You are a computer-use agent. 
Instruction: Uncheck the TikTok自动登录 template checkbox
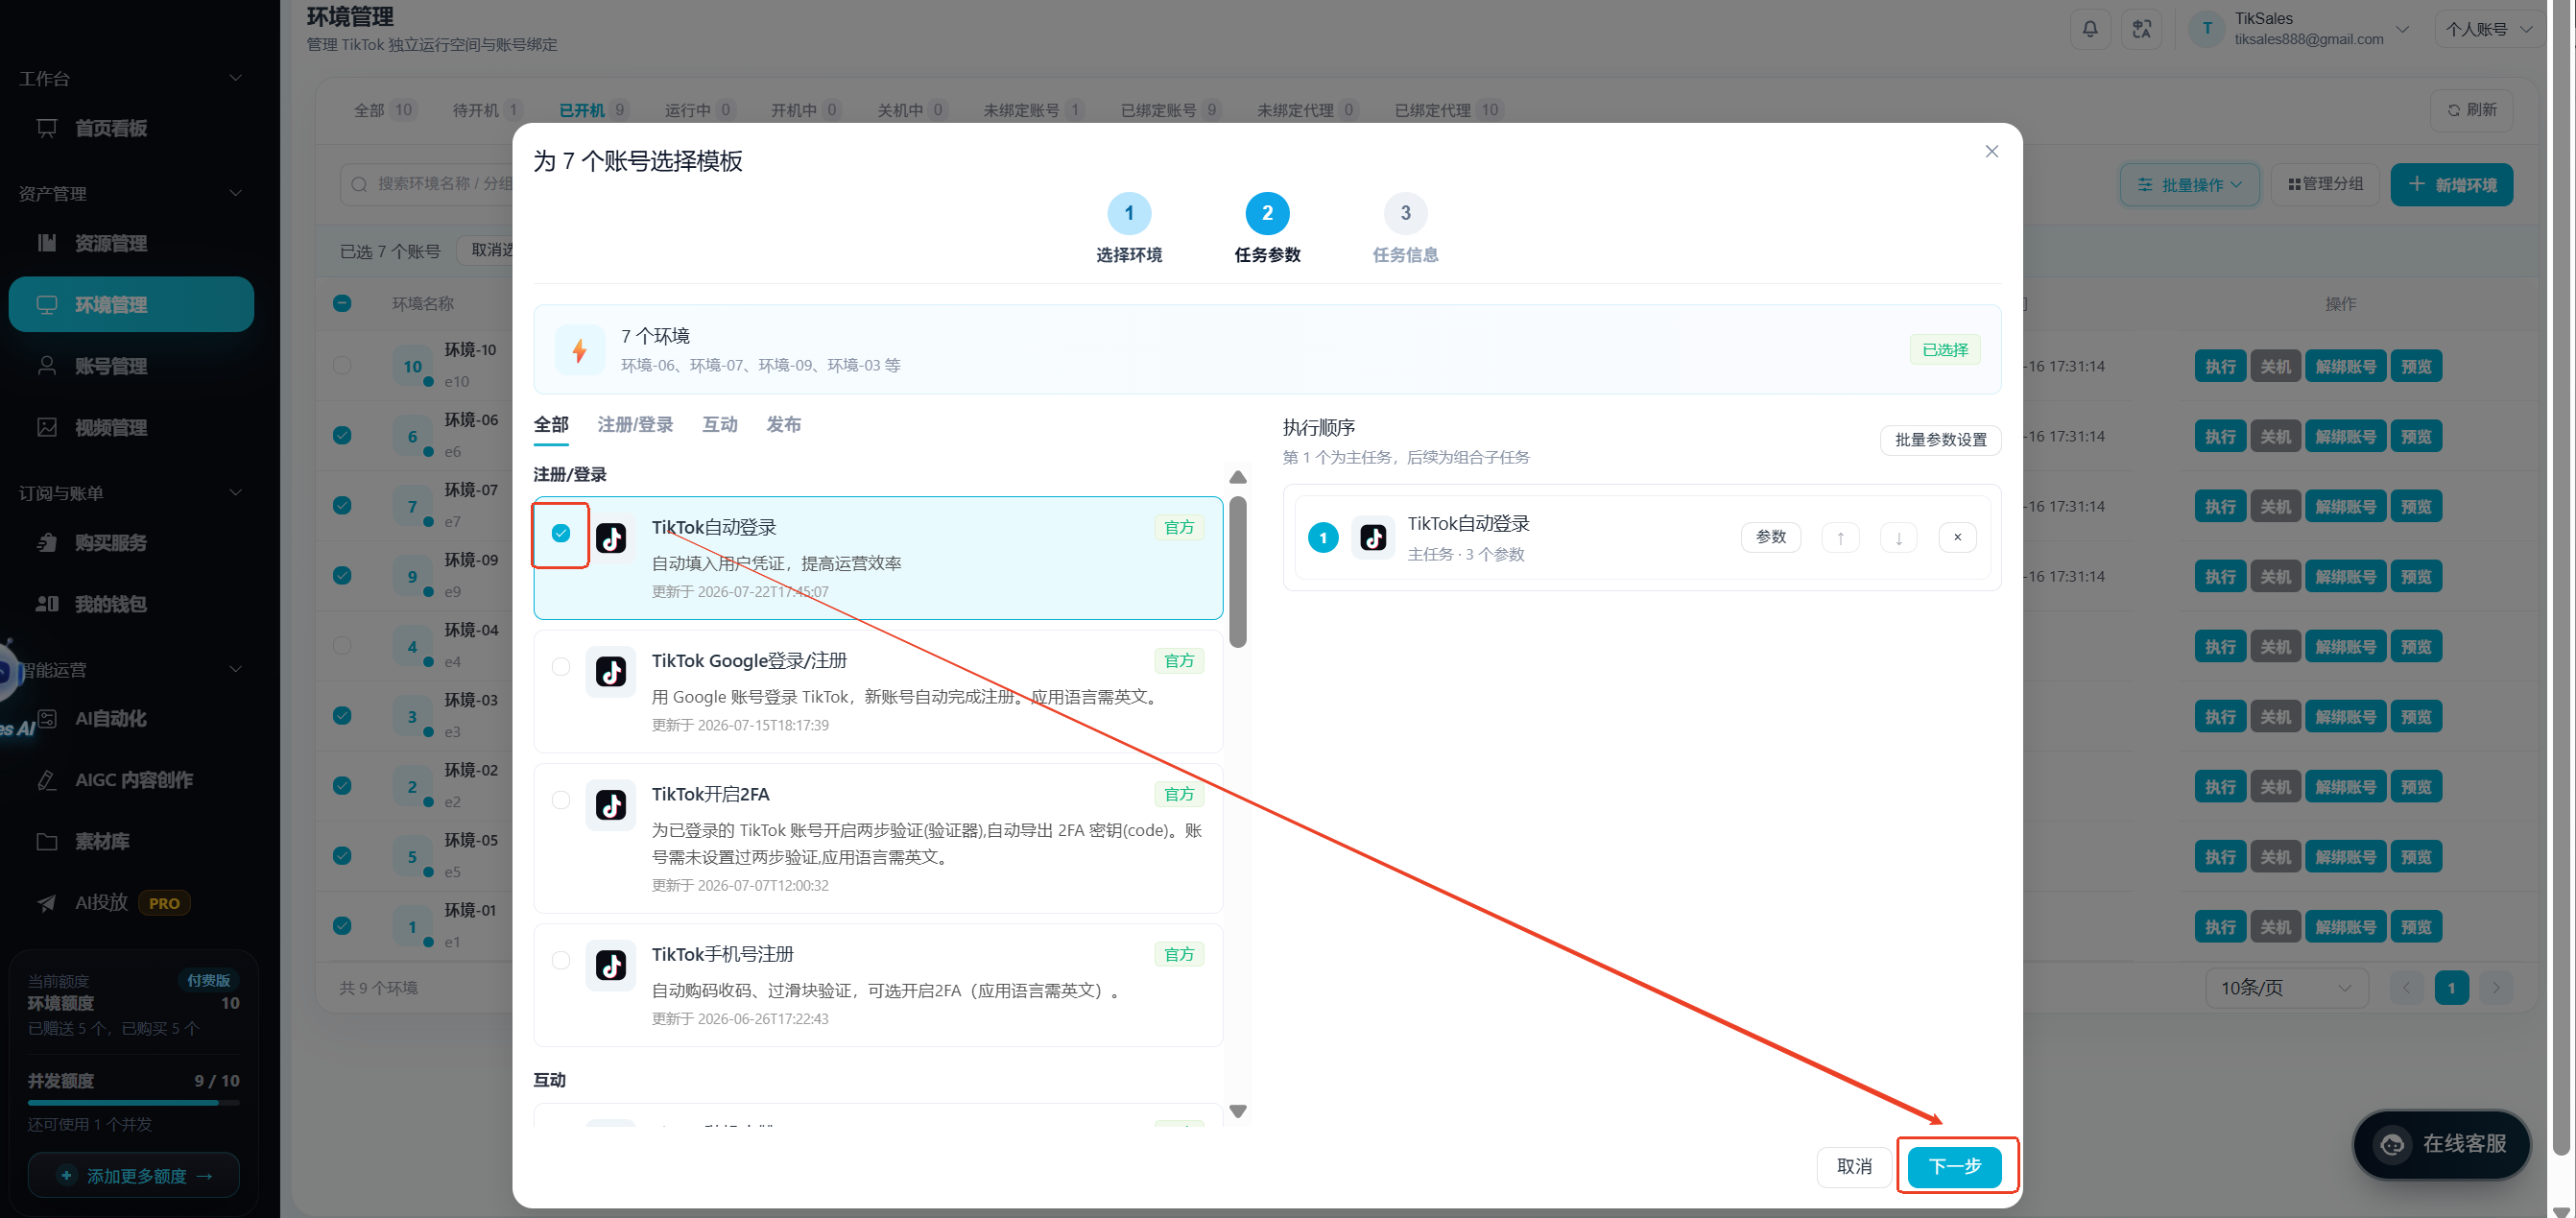(x=561, y=533)
